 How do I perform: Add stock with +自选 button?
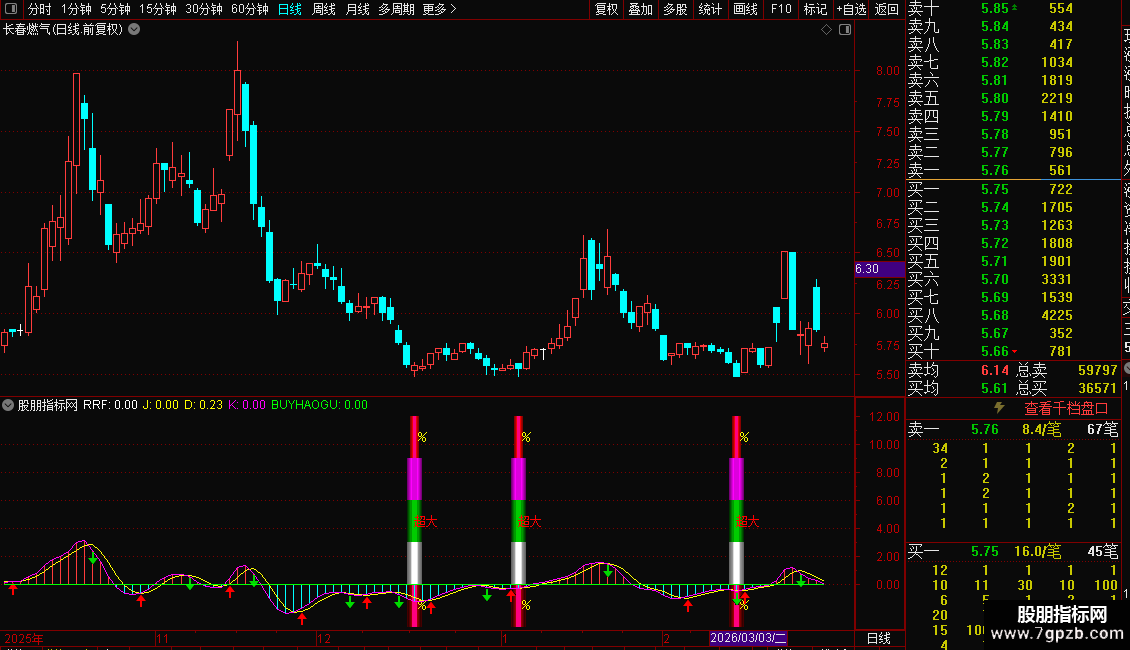tap(851, 9)
